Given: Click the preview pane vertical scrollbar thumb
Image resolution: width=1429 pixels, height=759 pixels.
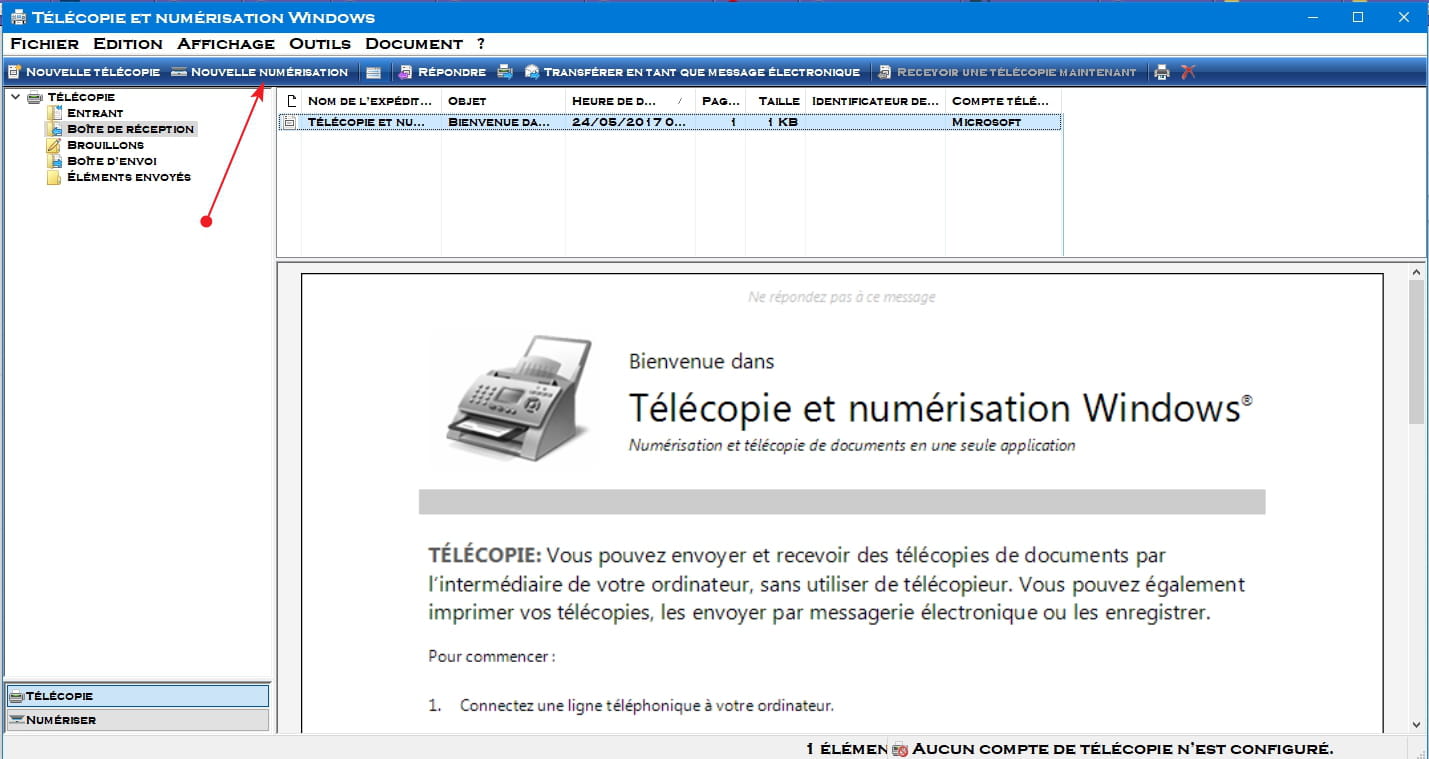Looking at the screenshot, I should coord(1417,353).
